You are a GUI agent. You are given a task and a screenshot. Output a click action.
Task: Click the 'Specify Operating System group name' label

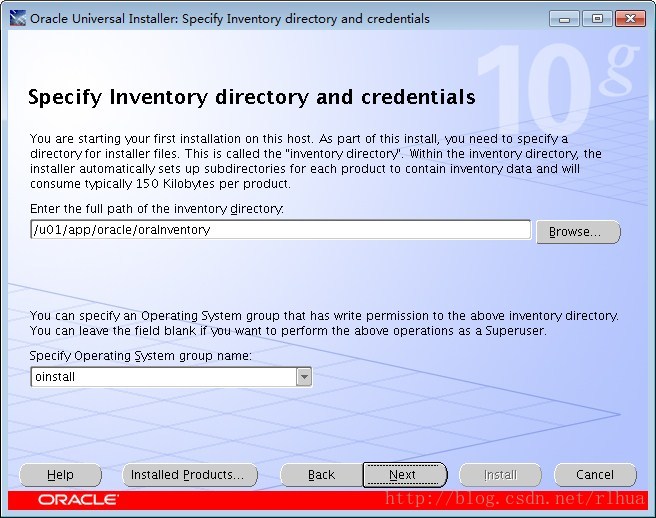click(141, 356)
